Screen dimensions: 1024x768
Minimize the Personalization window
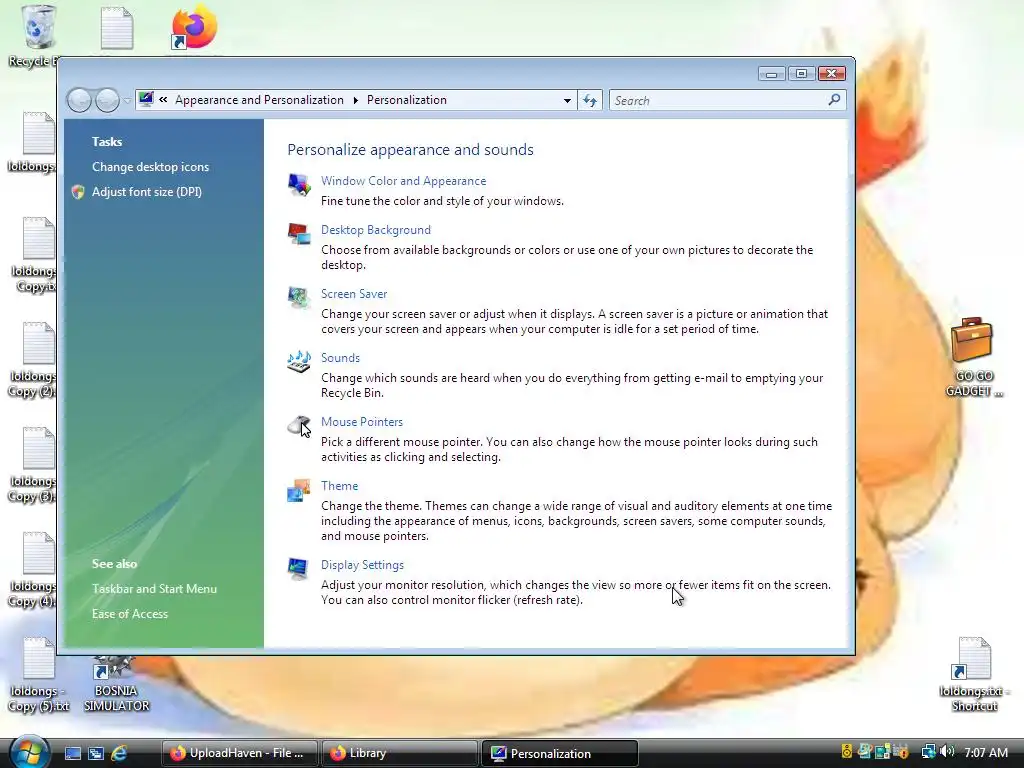[x=771, y=74]
